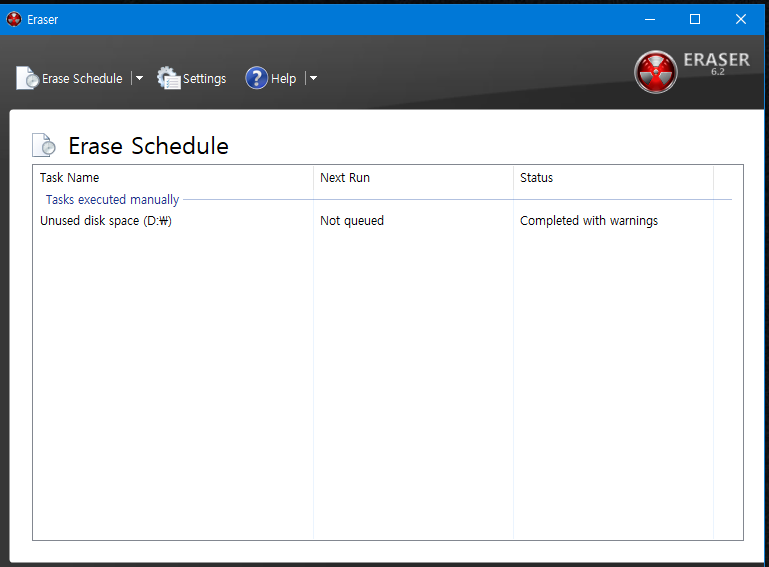This screenshot has height=567, width=769.
Task: Open the Erase Schedule dropdown arrow
Action: pyautogui.click(x=139, y=78)
